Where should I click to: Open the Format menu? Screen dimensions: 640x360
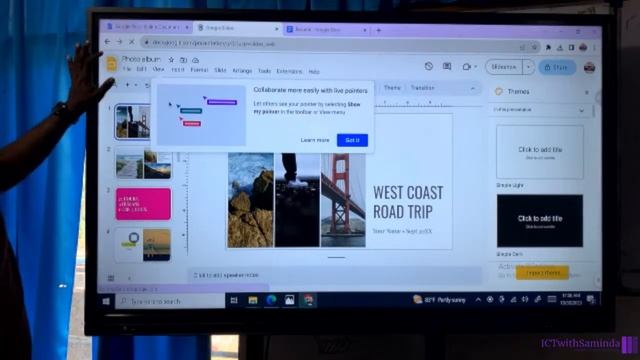tap(199, 70)
